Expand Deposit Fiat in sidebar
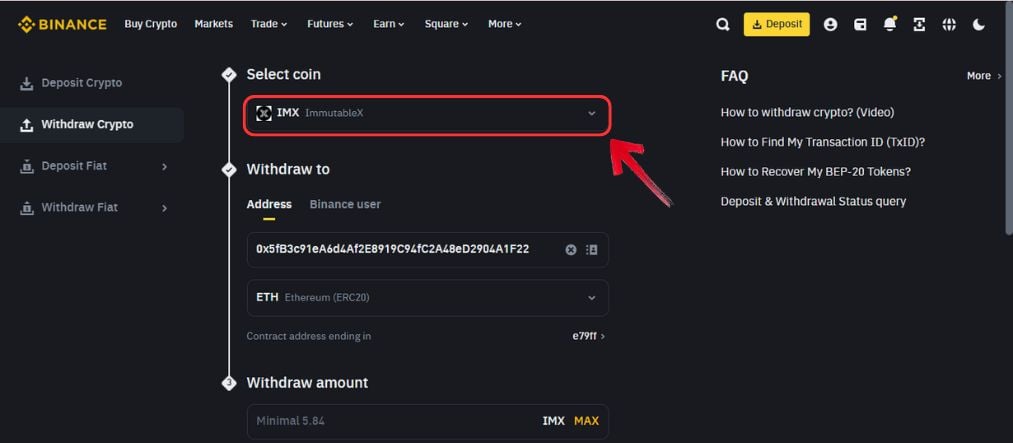The image size is (1013, 443). point(94,166)
